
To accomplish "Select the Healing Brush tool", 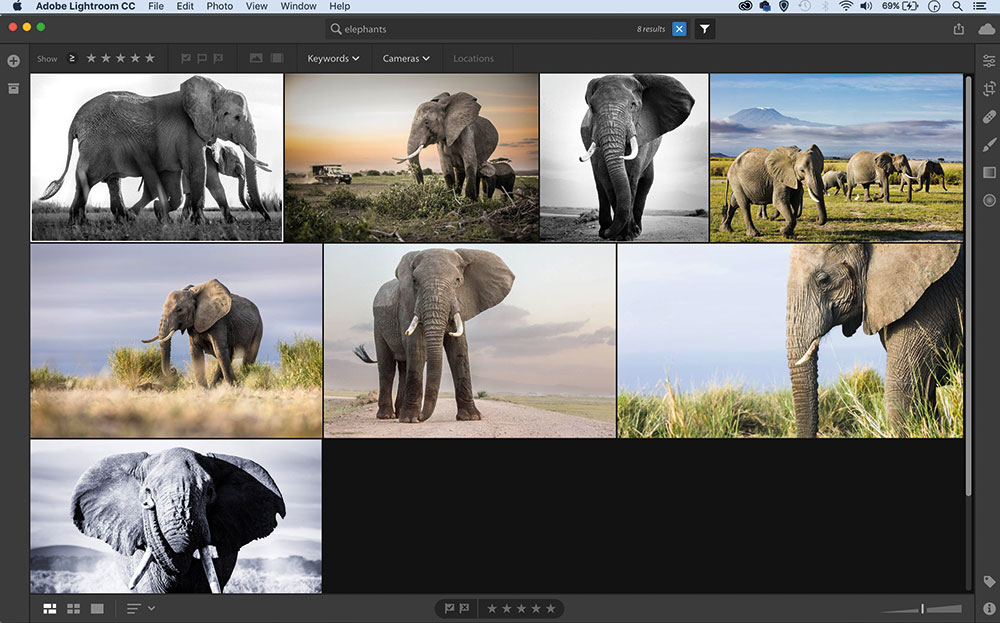I will click(x=989, y=117).
